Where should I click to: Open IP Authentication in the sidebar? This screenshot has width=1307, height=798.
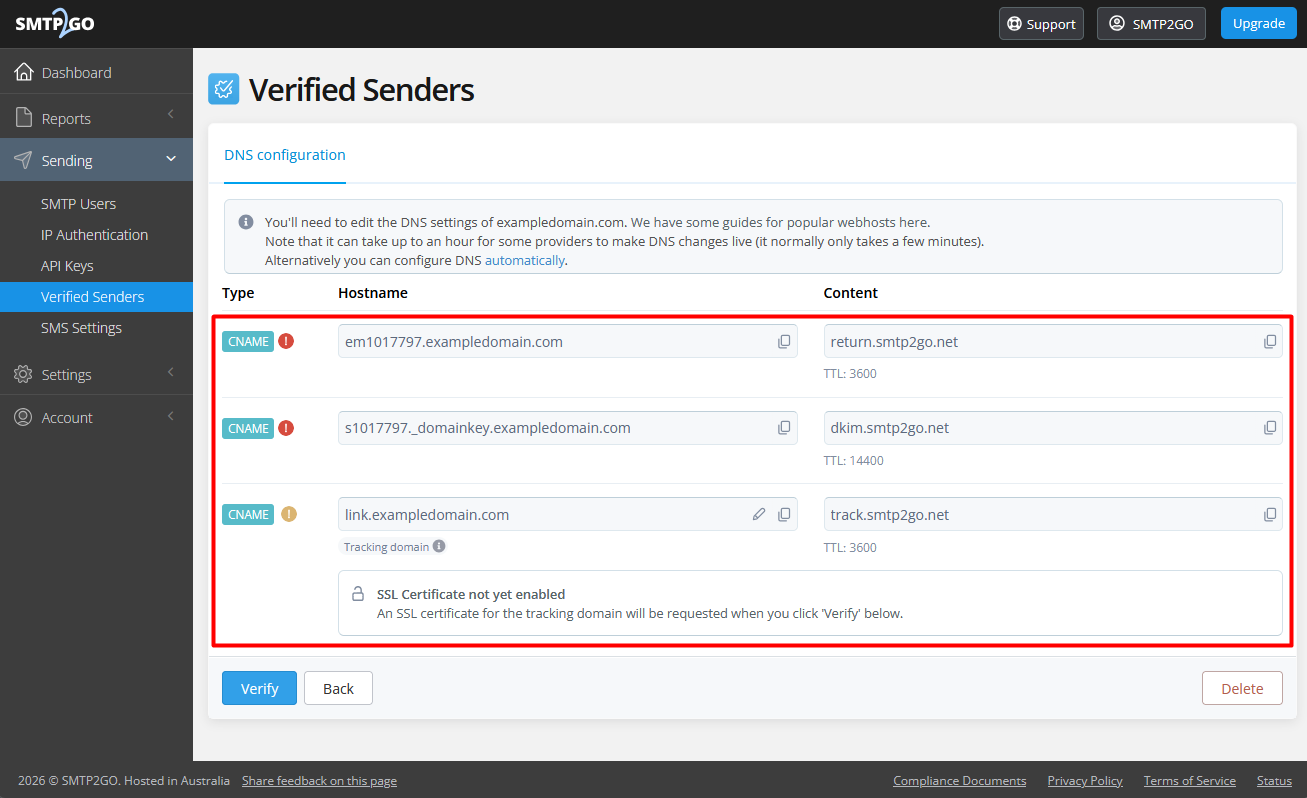coord(96,235)
